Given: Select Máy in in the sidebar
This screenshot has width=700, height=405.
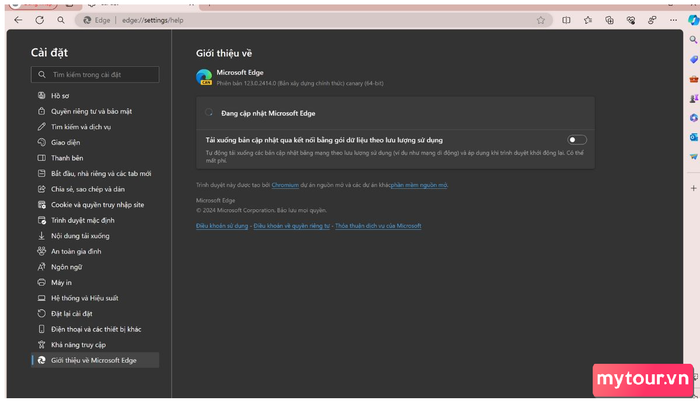Looking at the screenshot, I should [95, 283].
